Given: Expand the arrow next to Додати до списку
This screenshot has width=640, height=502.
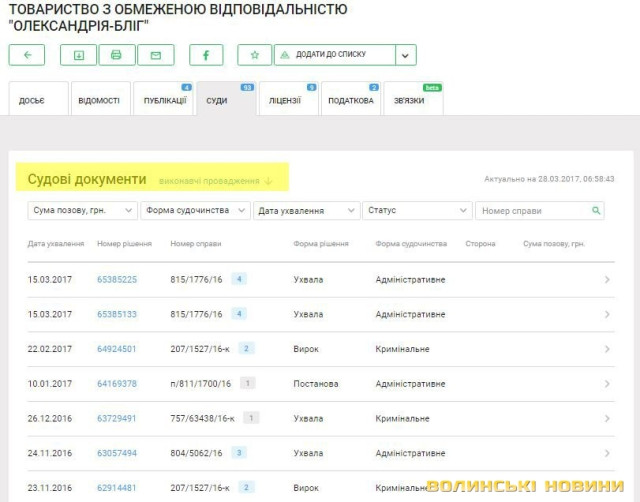Looking at the screenshot, I should coord(405,55).
